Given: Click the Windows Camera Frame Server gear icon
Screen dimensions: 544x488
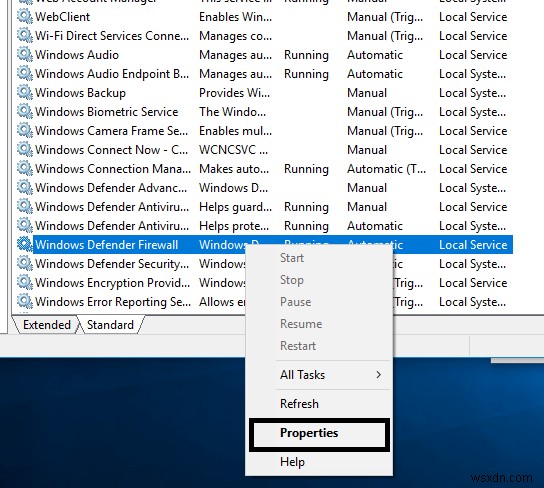Looking at the screenshot, I should click(25, 131).
